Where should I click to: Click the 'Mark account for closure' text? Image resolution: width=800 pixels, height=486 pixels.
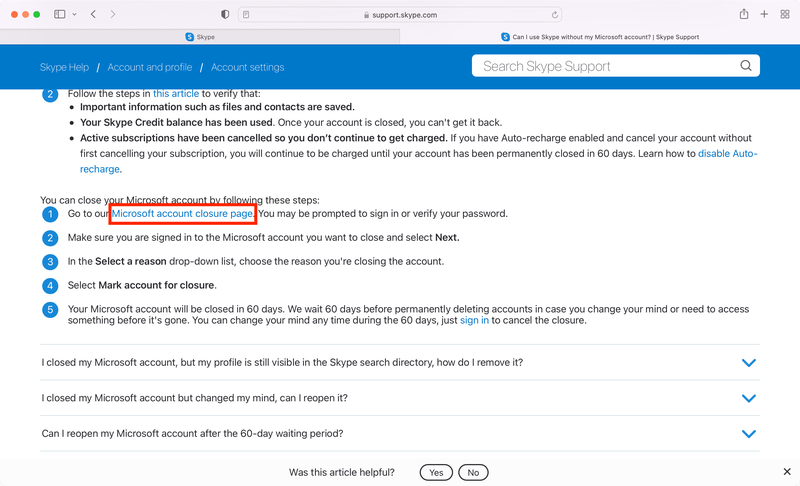[x=156, y=285]
